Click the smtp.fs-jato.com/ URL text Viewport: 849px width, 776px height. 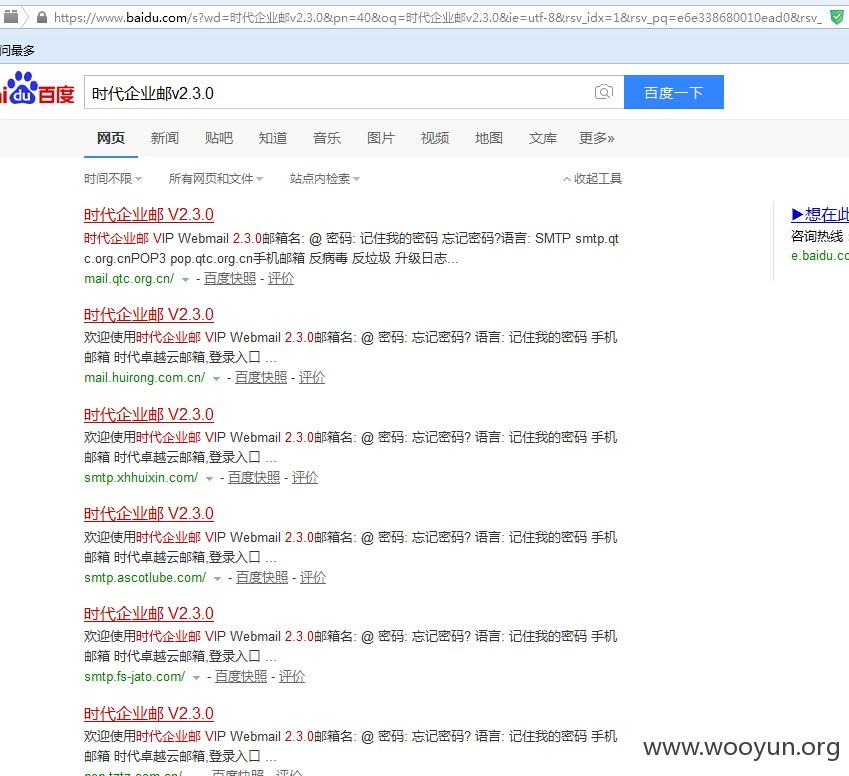135,676
